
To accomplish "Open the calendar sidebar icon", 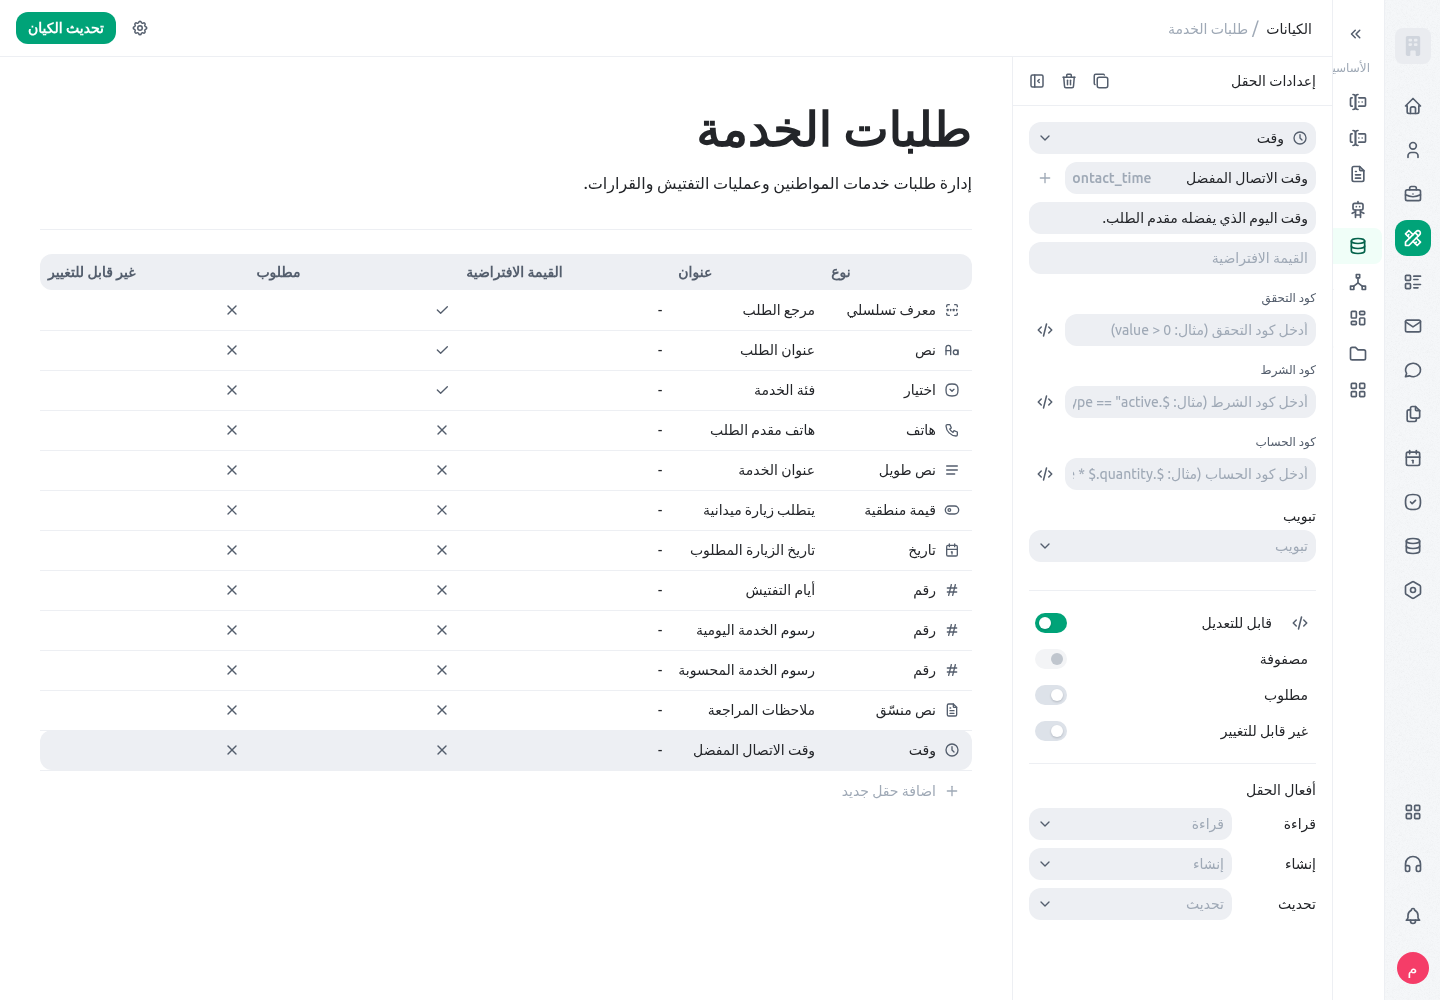I will (x=1413, y=458).
